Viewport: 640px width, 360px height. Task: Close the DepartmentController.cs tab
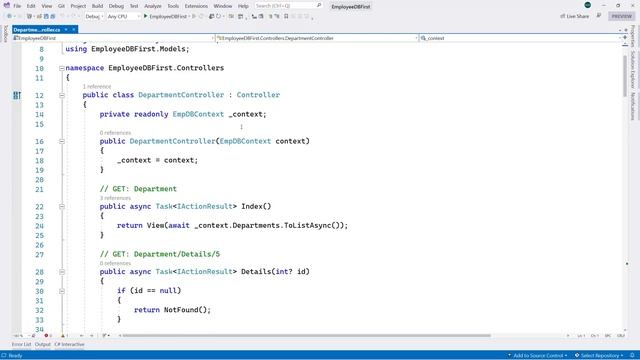(x=73, y=29)
